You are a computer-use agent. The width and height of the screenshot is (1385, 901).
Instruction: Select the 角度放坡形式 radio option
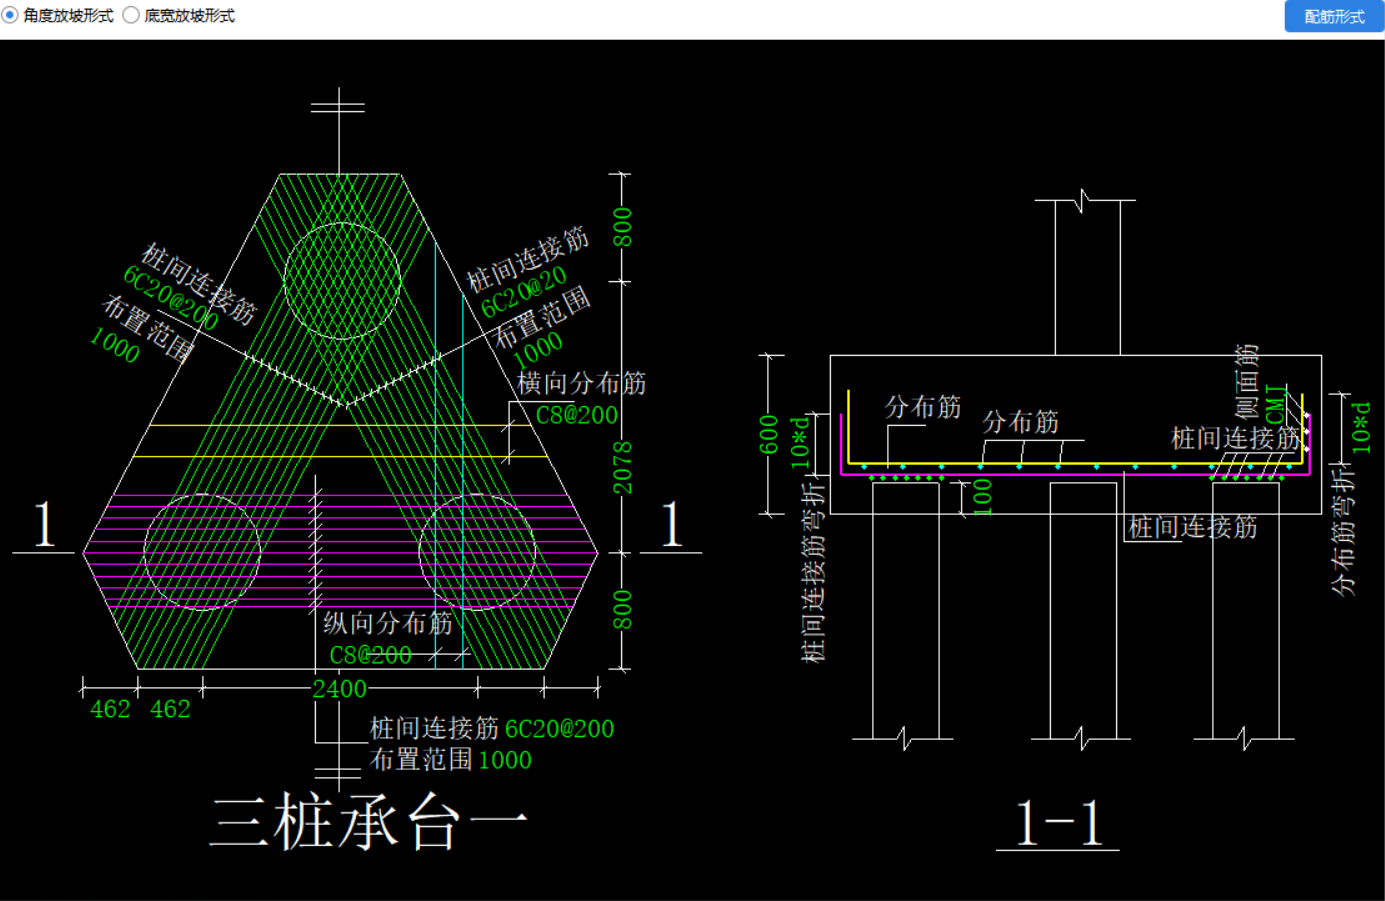58,16
